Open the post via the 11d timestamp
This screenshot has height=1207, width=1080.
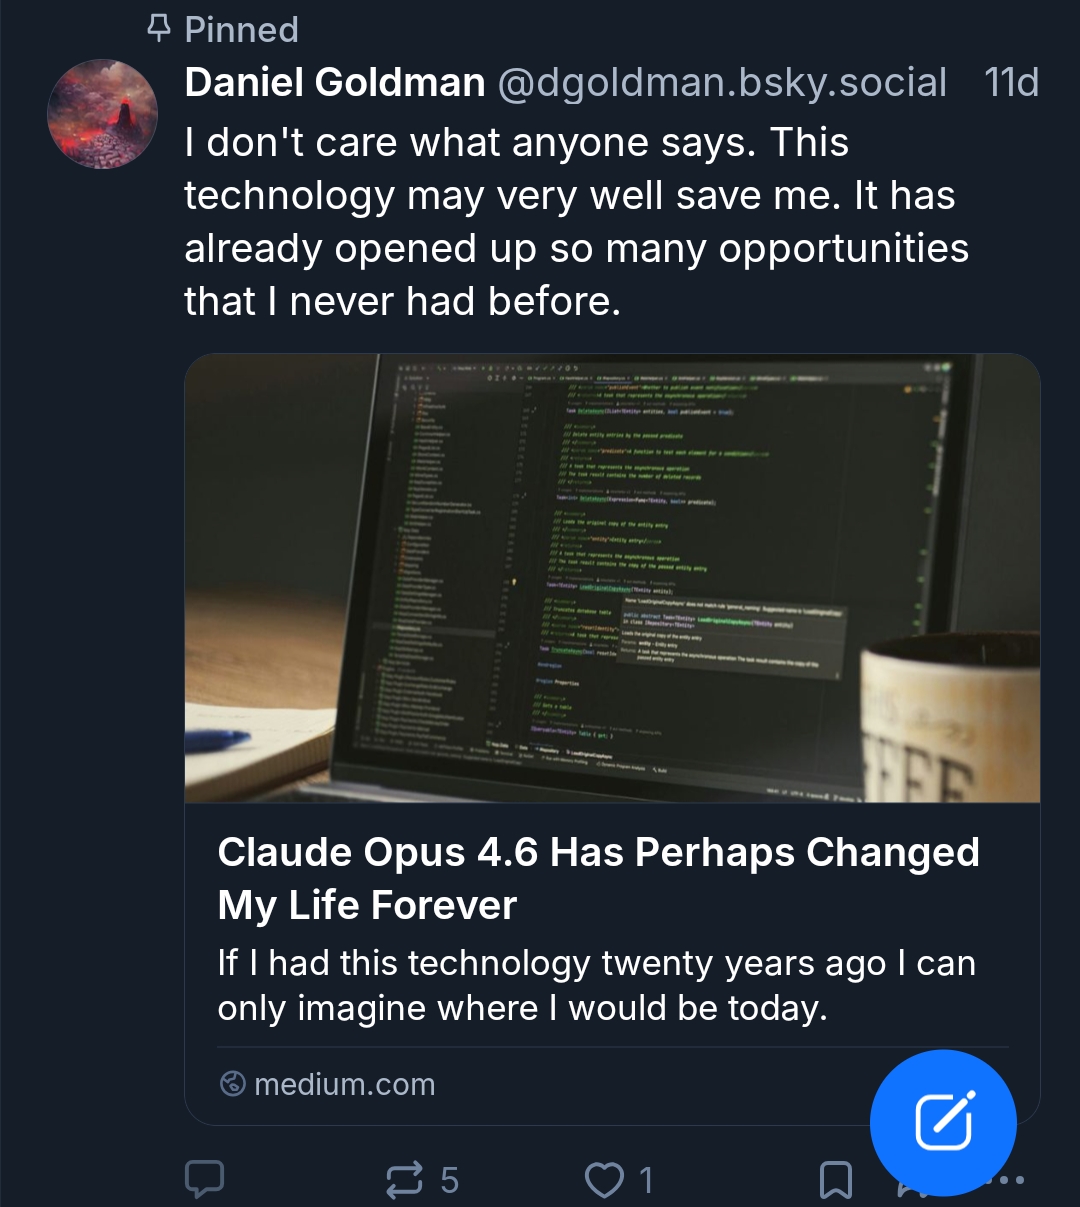(x=1011, y=83)
